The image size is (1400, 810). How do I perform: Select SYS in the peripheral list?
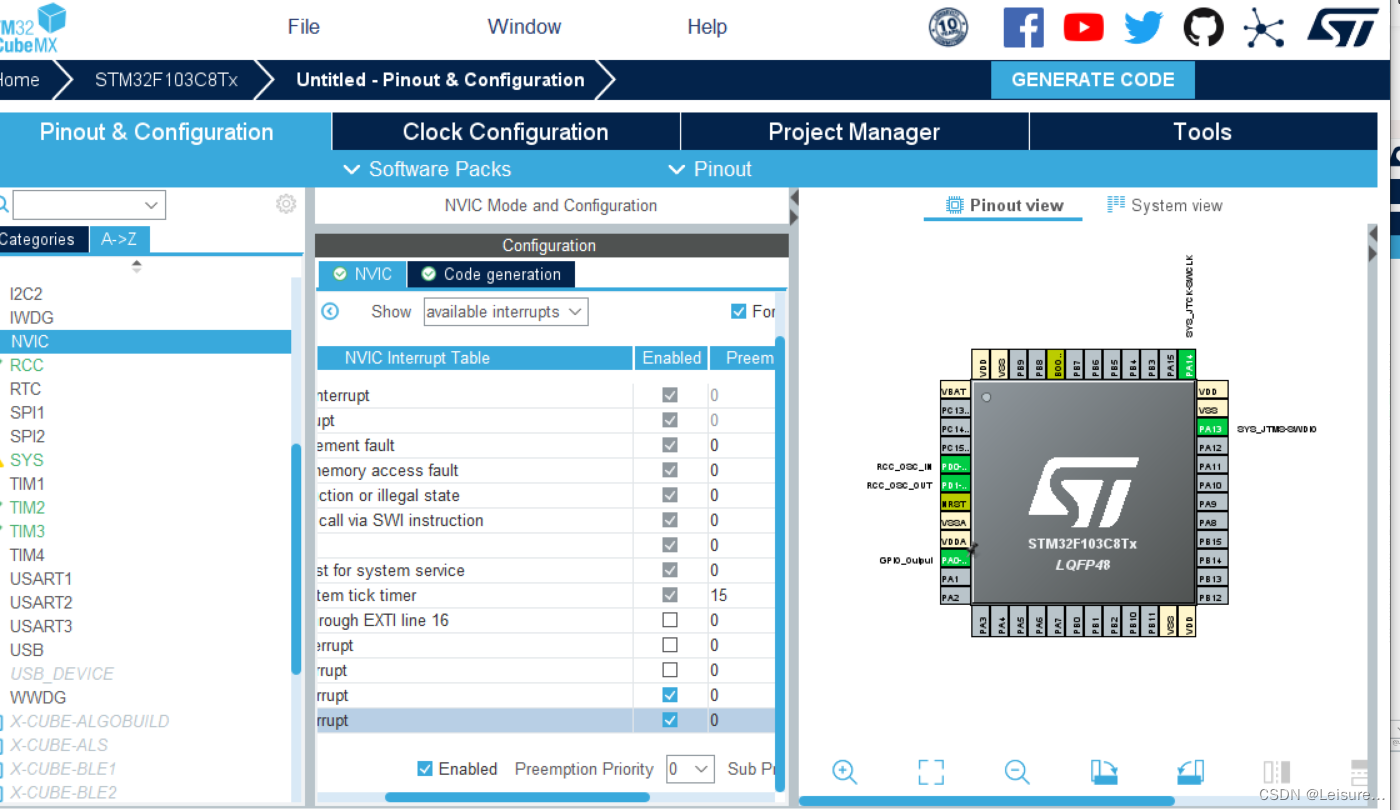(27, 460)
